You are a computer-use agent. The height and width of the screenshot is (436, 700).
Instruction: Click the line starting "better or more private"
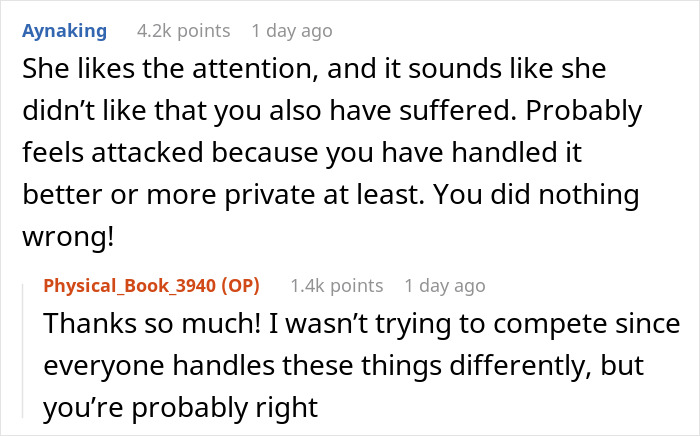pyautogui.click(x=331, y=195)
